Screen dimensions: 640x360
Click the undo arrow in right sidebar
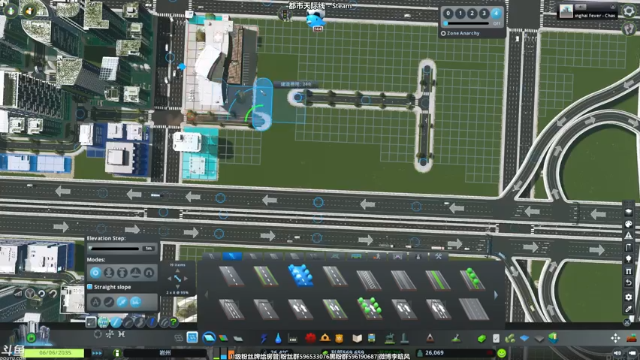(x=629, y=282)
